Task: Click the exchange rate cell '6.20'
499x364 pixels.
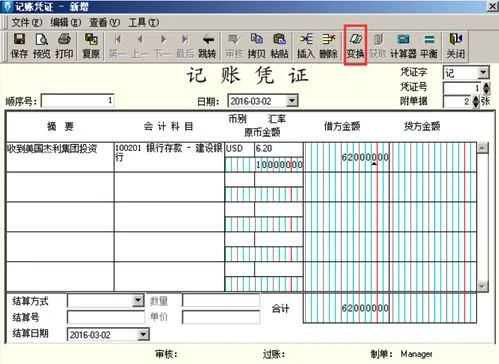Action: pos(279,149)
